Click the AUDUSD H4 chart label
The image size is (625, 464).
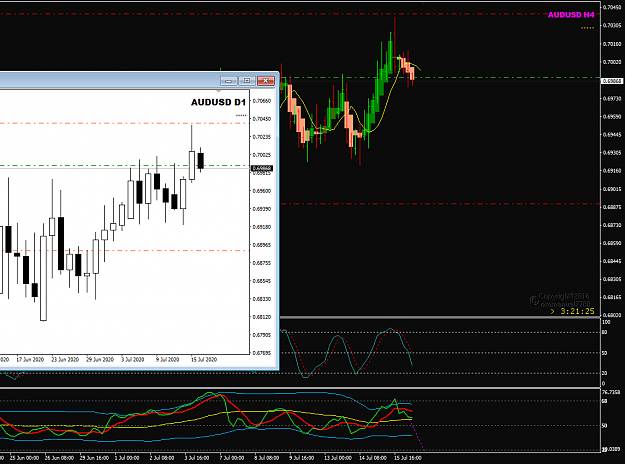click(x=571, y=15)
